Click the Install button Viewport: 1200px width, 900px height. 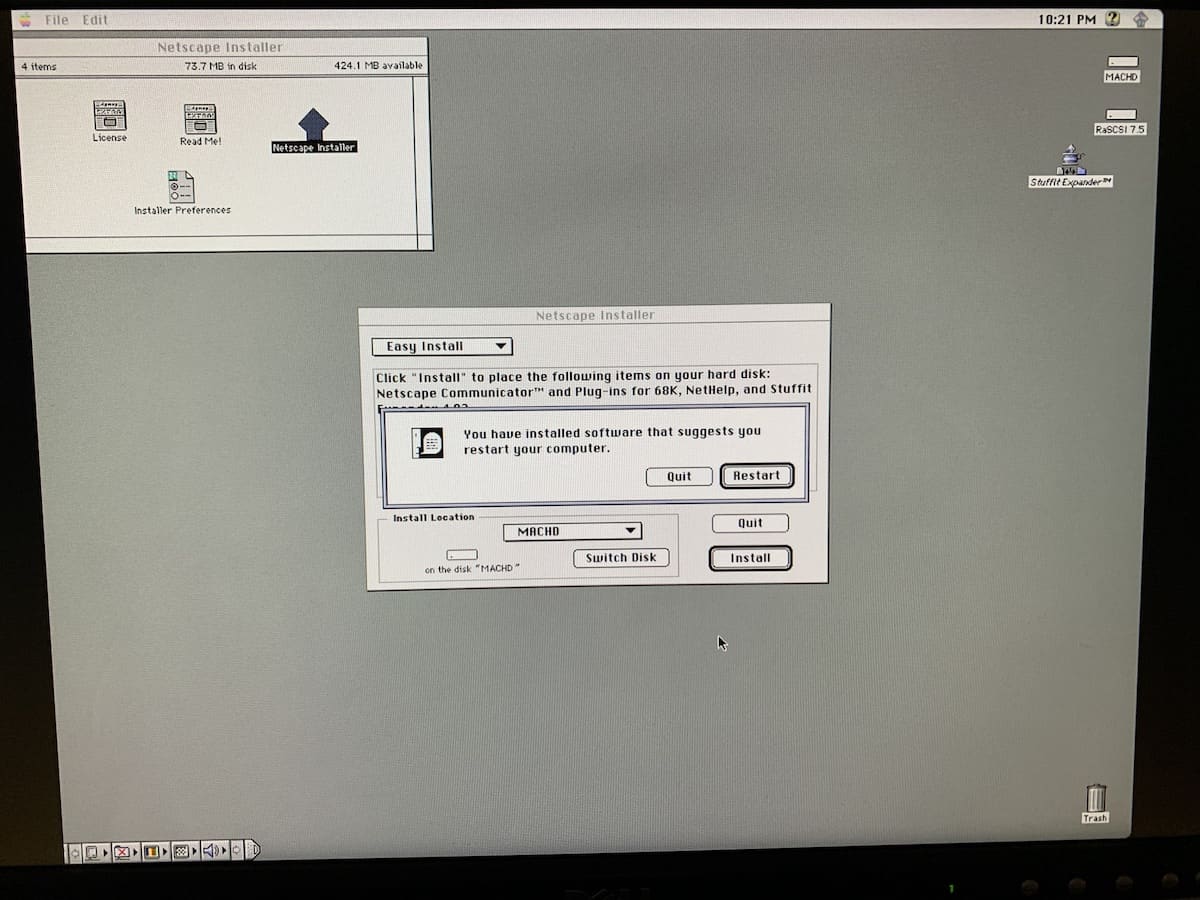(x=750, y=558)
